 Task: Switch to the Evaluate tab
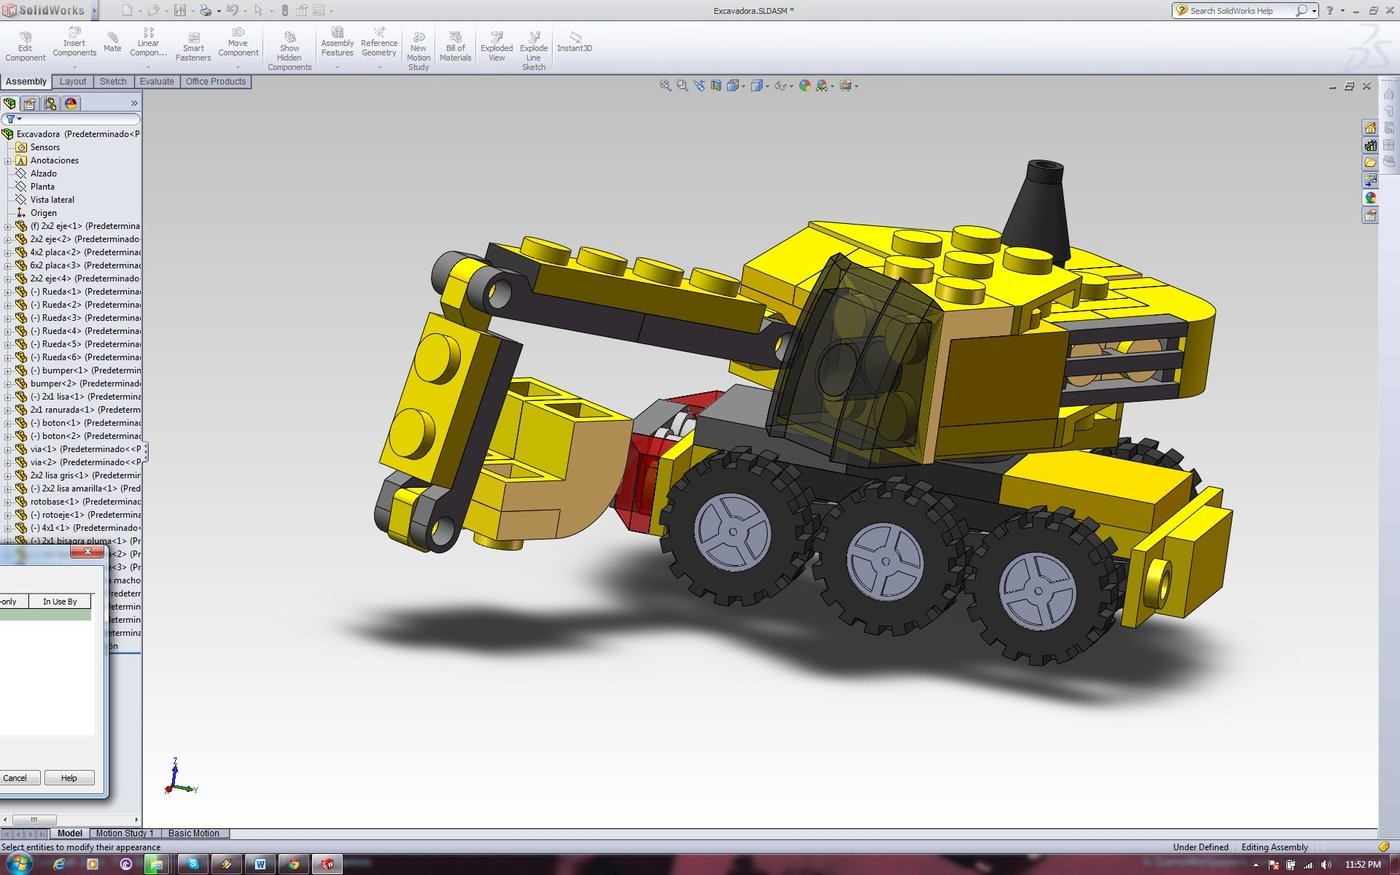point(156,81)
